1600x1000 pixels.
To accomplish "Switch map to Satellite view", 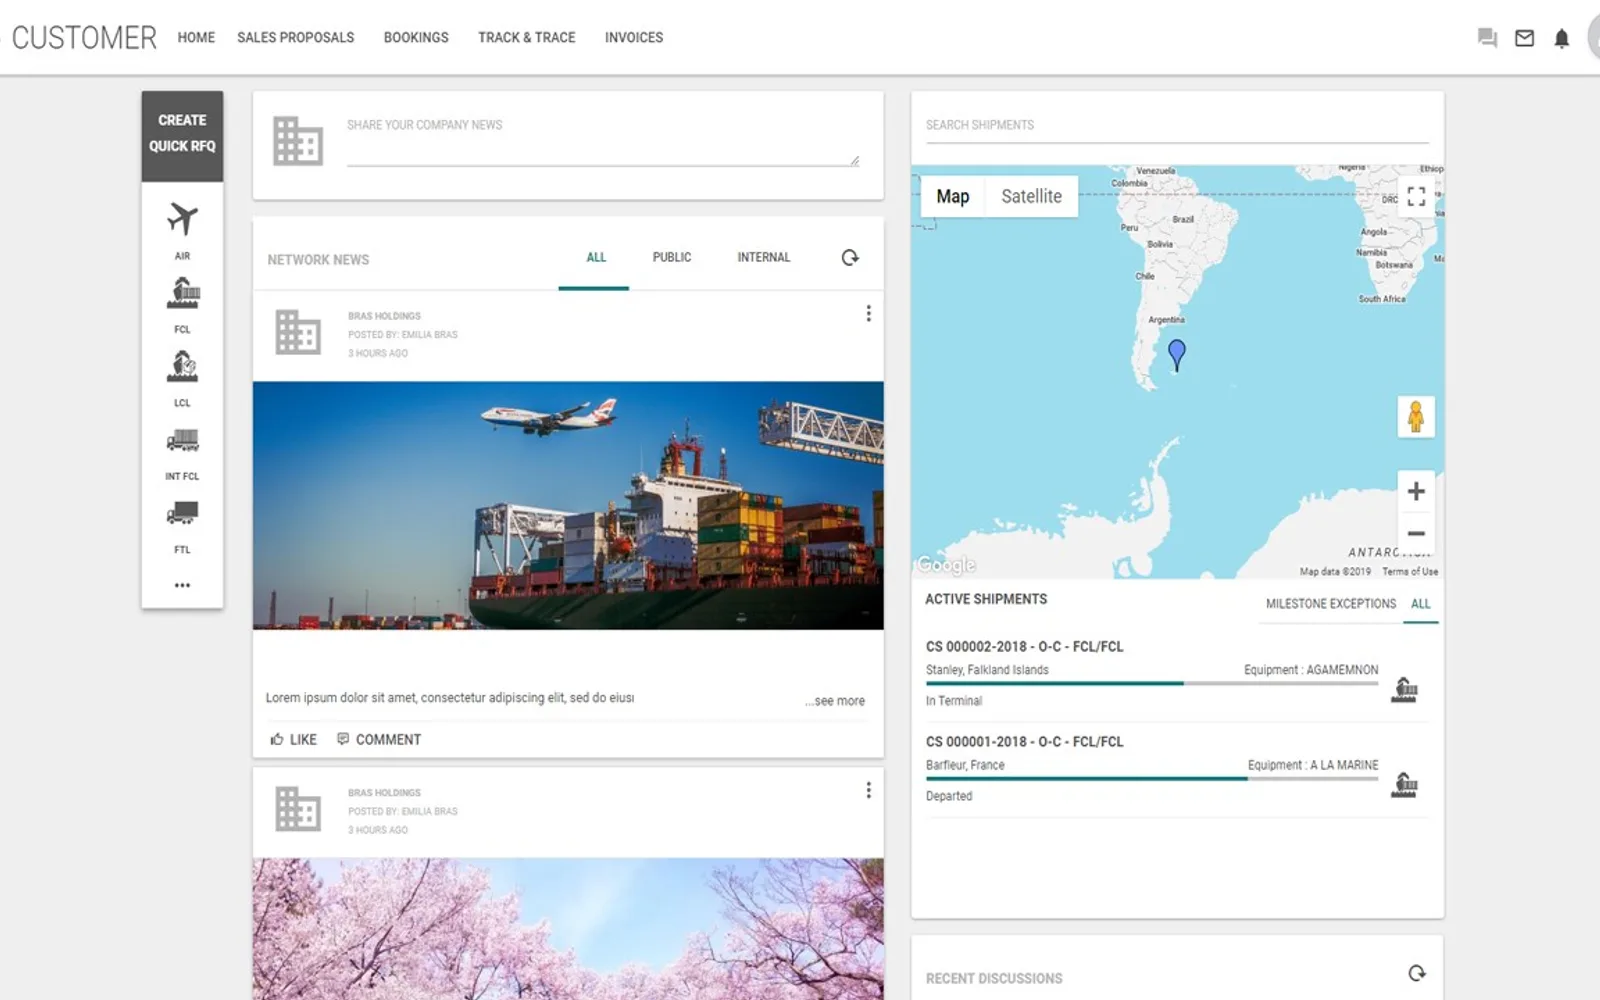I will 1031,196.
